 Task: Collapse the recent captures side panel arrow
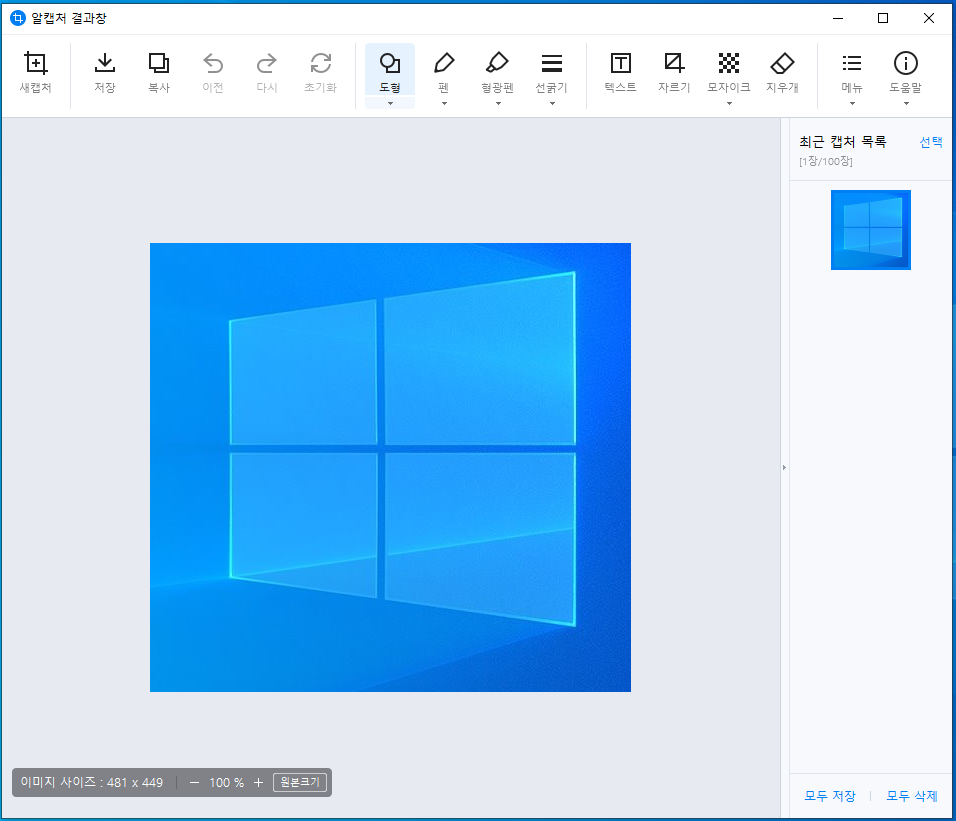click(784, 467)
